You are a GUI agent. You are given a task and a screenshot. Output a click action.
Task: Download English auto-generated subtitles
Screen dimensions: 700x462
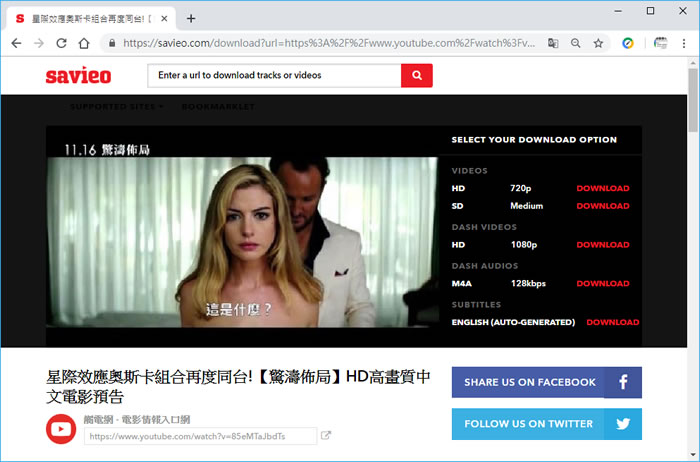[612, 322]
